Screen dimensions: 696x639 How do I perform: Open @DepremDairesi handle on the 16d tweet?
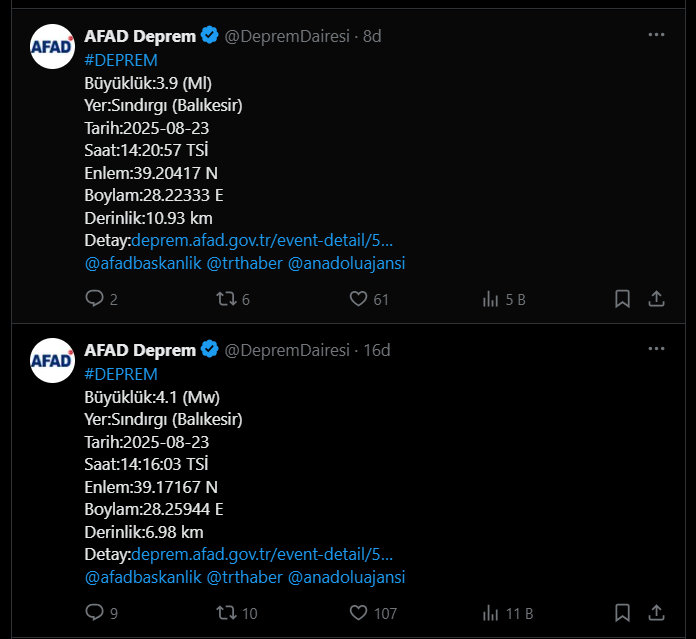click(x=287, y=350)
